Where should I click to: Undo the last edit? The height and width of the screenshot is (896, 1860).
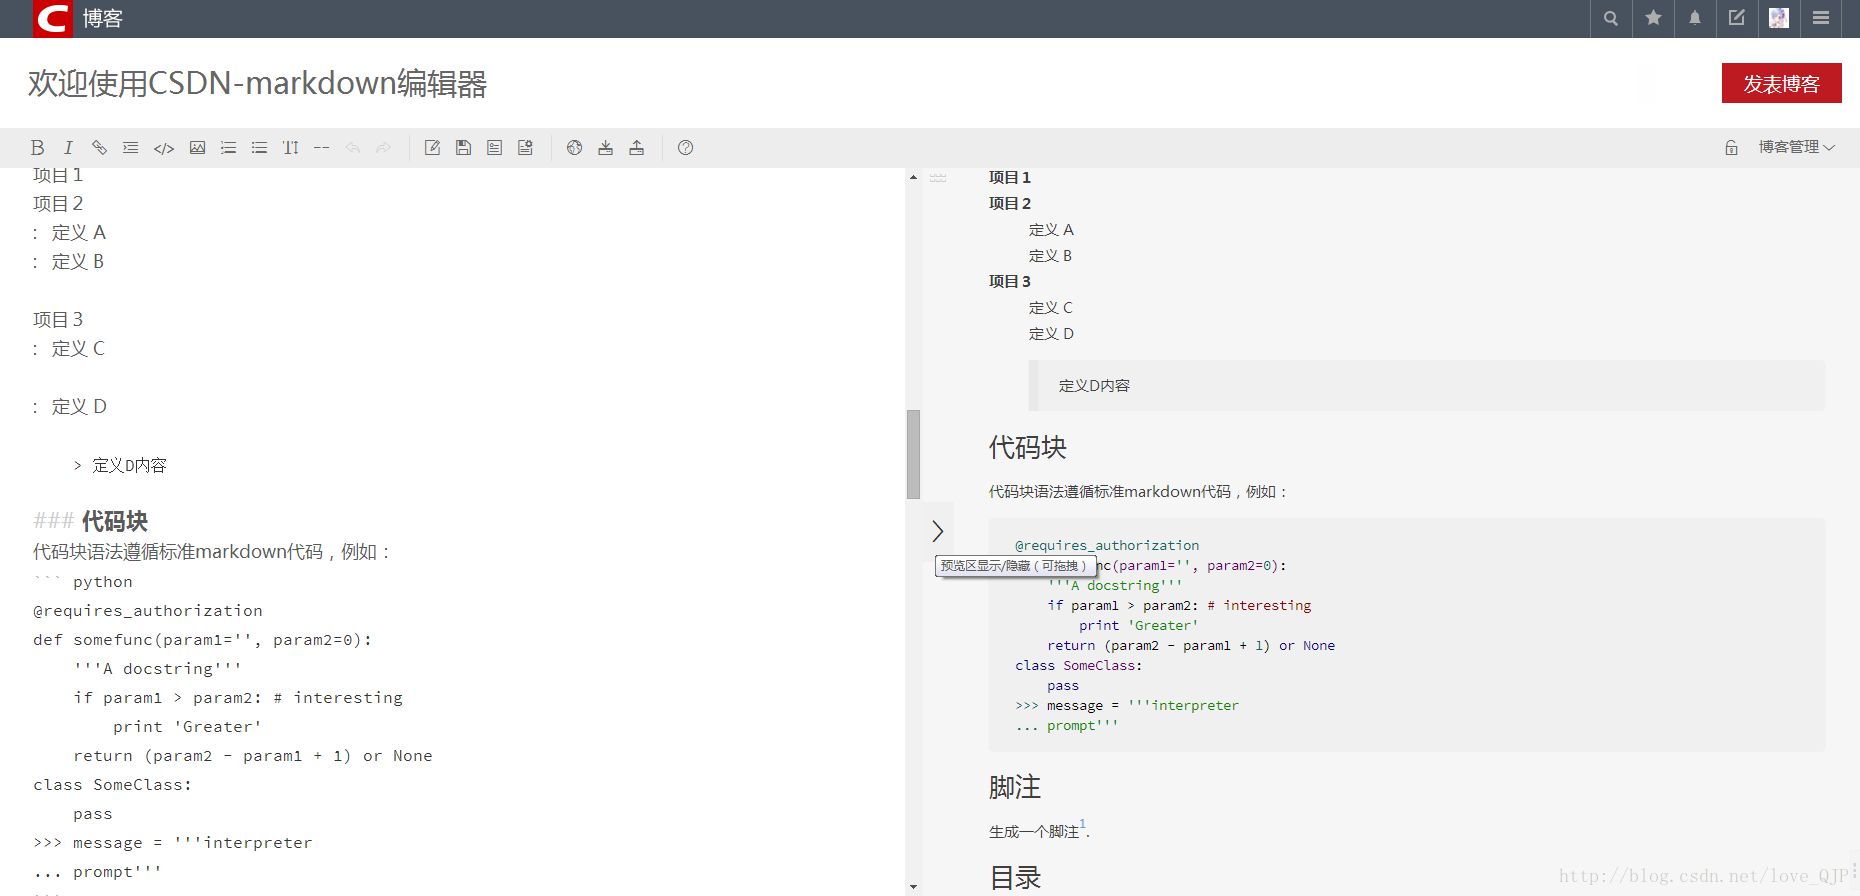(x=352, y=148)
